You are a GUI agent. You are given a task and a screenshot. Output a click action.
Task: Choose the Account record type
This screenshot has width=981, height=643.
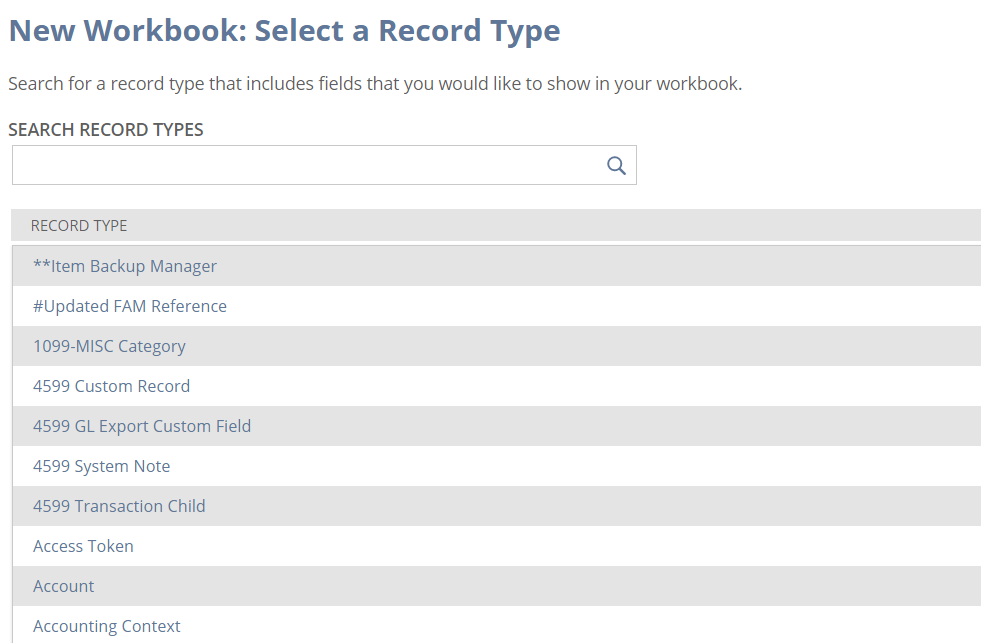click(64, 586)
